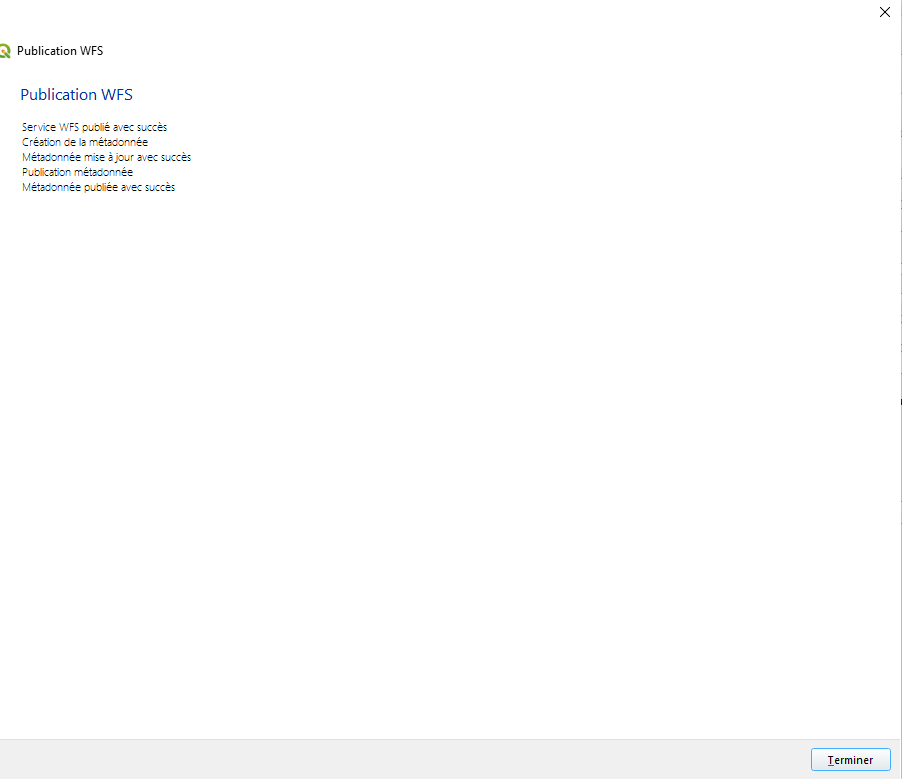Click 'Création de la métadonnée' line
902x779 pixels.
(x=85, y=142)
